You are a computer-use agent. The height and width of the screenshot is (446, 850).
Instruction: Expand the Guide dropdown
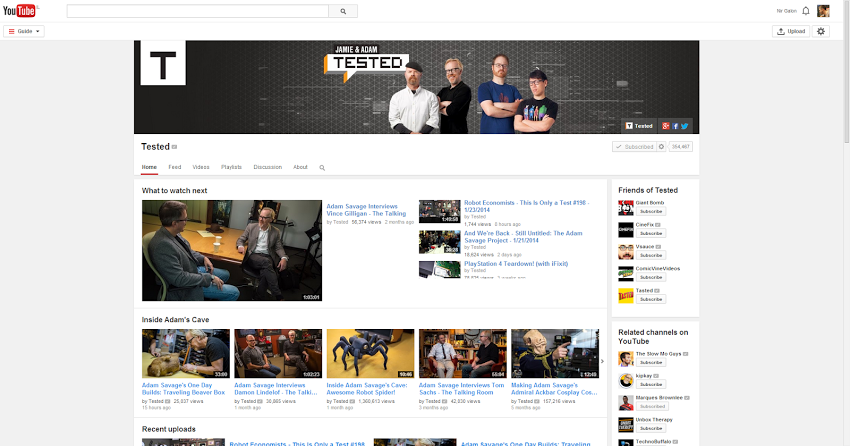(x=24, y=31)
